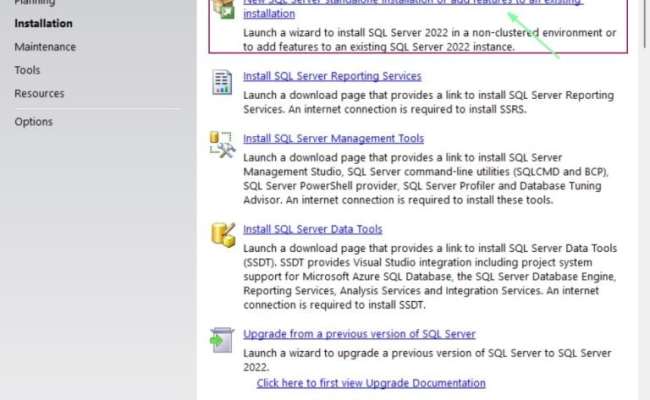View the Upgrade Documentation link
This screenshot has height=400, width=650.
tap(371, 383)
